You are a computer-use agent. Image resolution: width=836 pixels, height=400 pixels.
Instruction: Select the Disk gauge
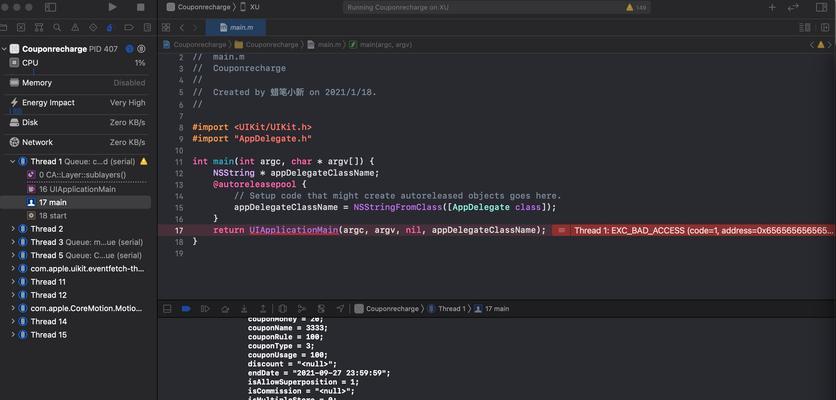tap(78, 122)
